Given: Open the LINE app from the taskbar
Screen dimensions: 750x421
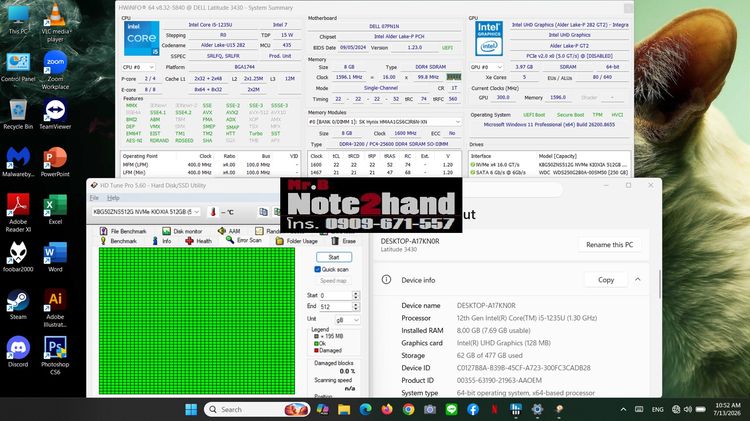Looking at the screenshot, I should [x=451, y=410].
